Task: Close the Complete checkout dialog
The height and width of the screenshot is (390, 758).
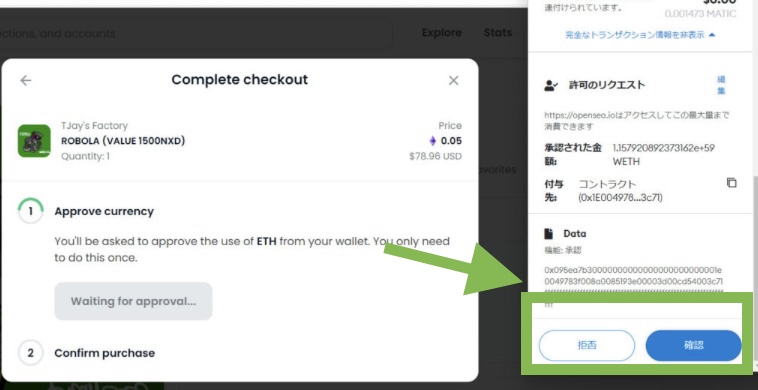Action: 453,80
